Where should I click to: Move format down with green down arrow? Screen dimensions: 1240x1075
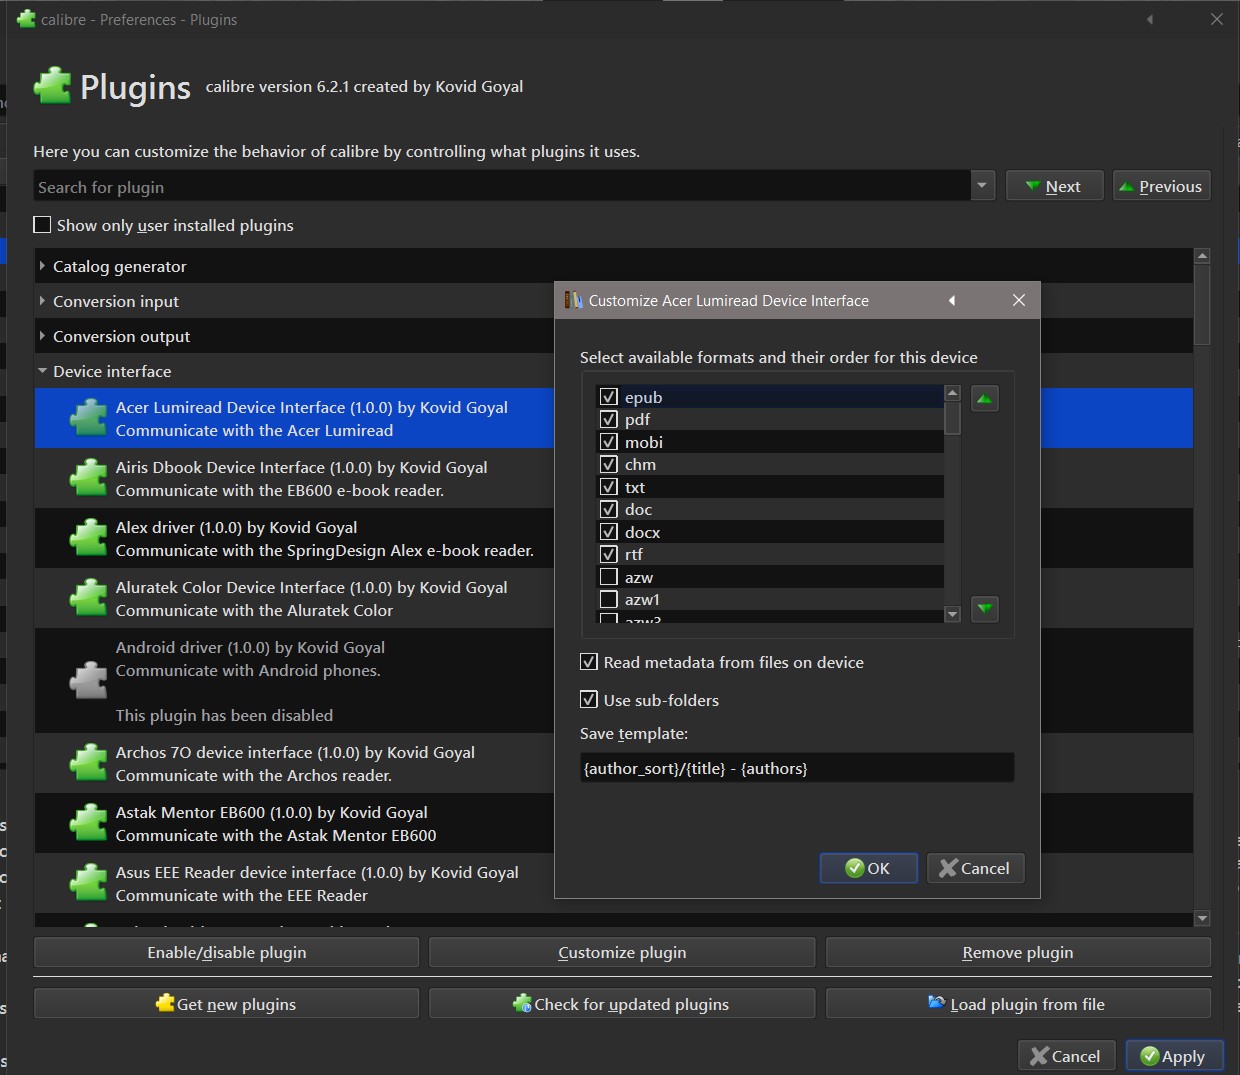[x=985, y=608]
